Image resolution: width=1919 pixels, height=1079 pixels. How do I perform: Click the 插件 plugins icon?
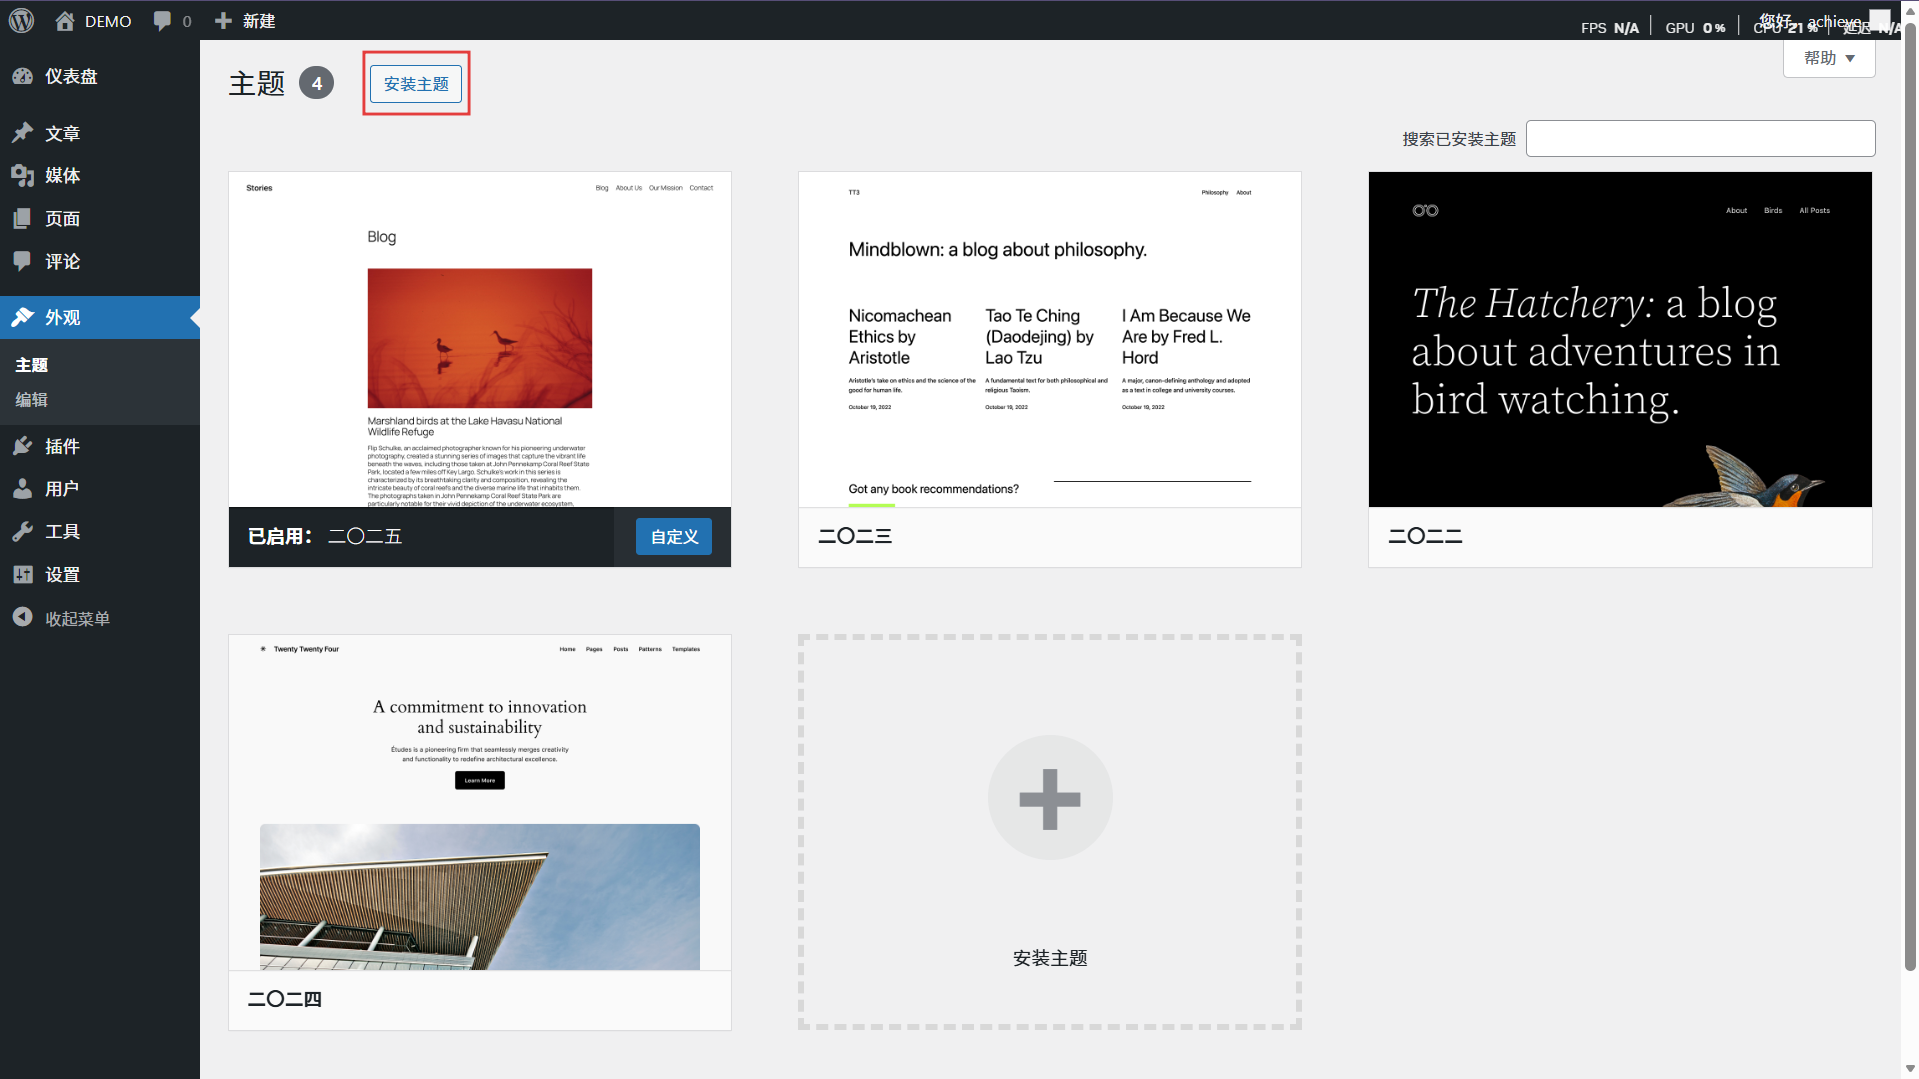(23, 446)
